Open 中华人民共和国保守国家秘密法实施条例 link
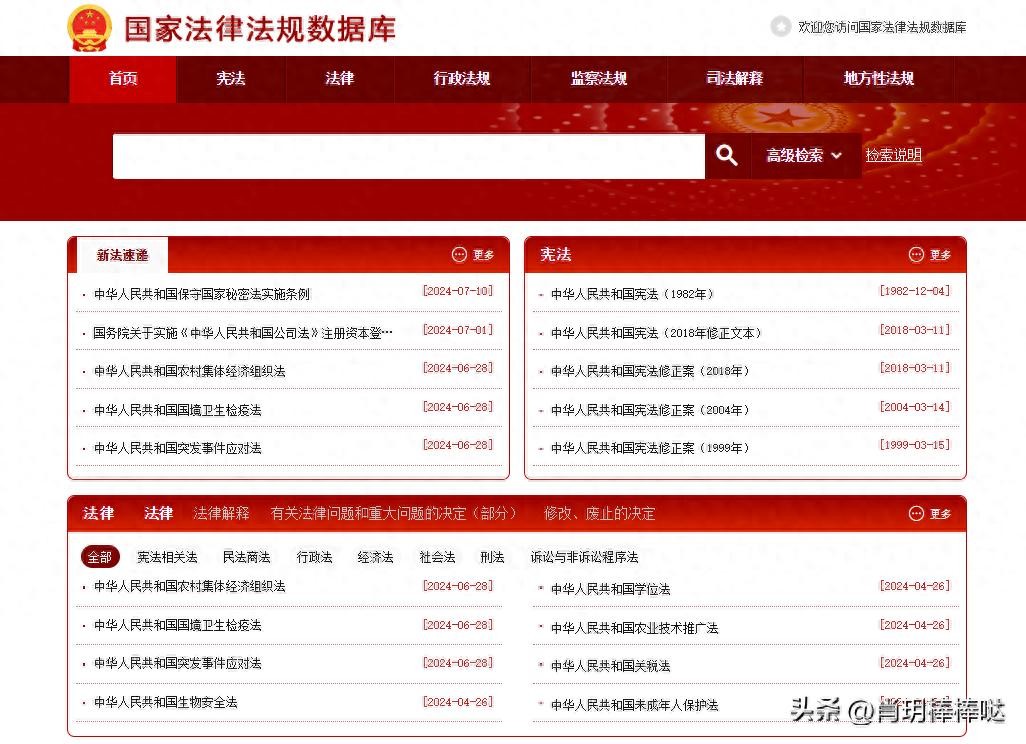 202,294
